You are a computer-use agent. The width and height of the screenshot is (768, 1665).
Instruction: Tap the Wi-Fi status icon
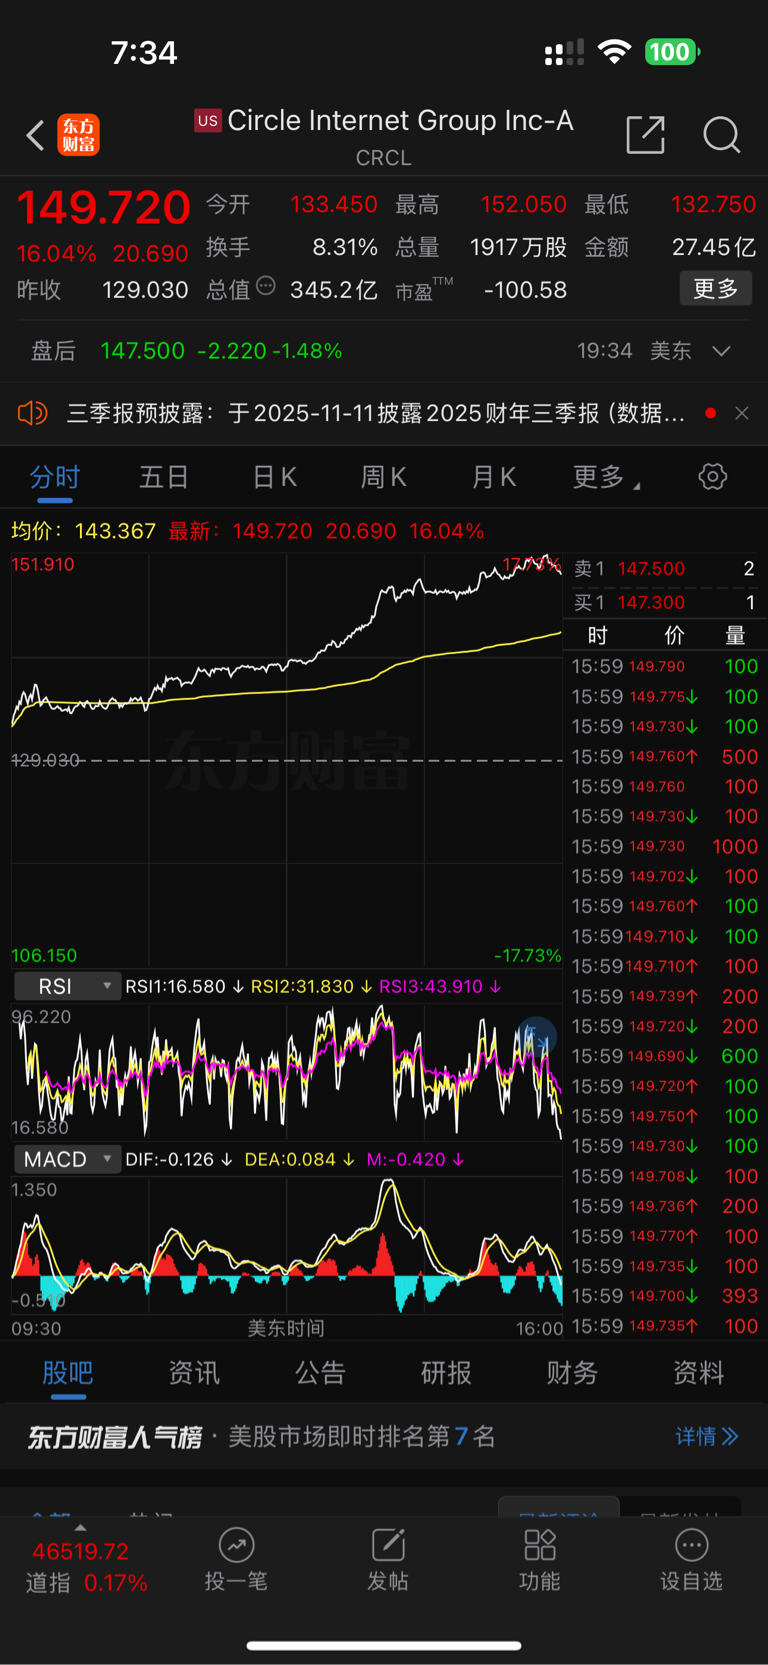[x=614, y=52]
